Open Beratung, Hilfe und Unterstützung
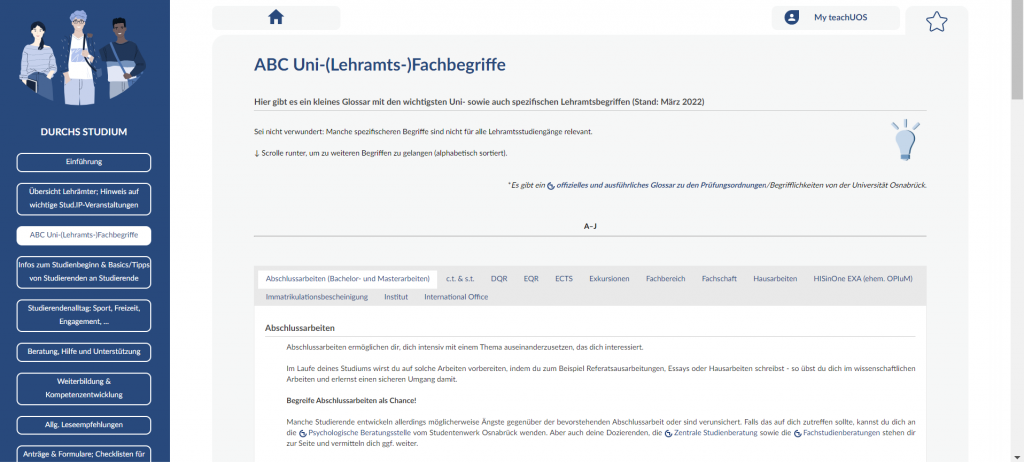This screenshot has width=1024, height=463. [84, 352]
